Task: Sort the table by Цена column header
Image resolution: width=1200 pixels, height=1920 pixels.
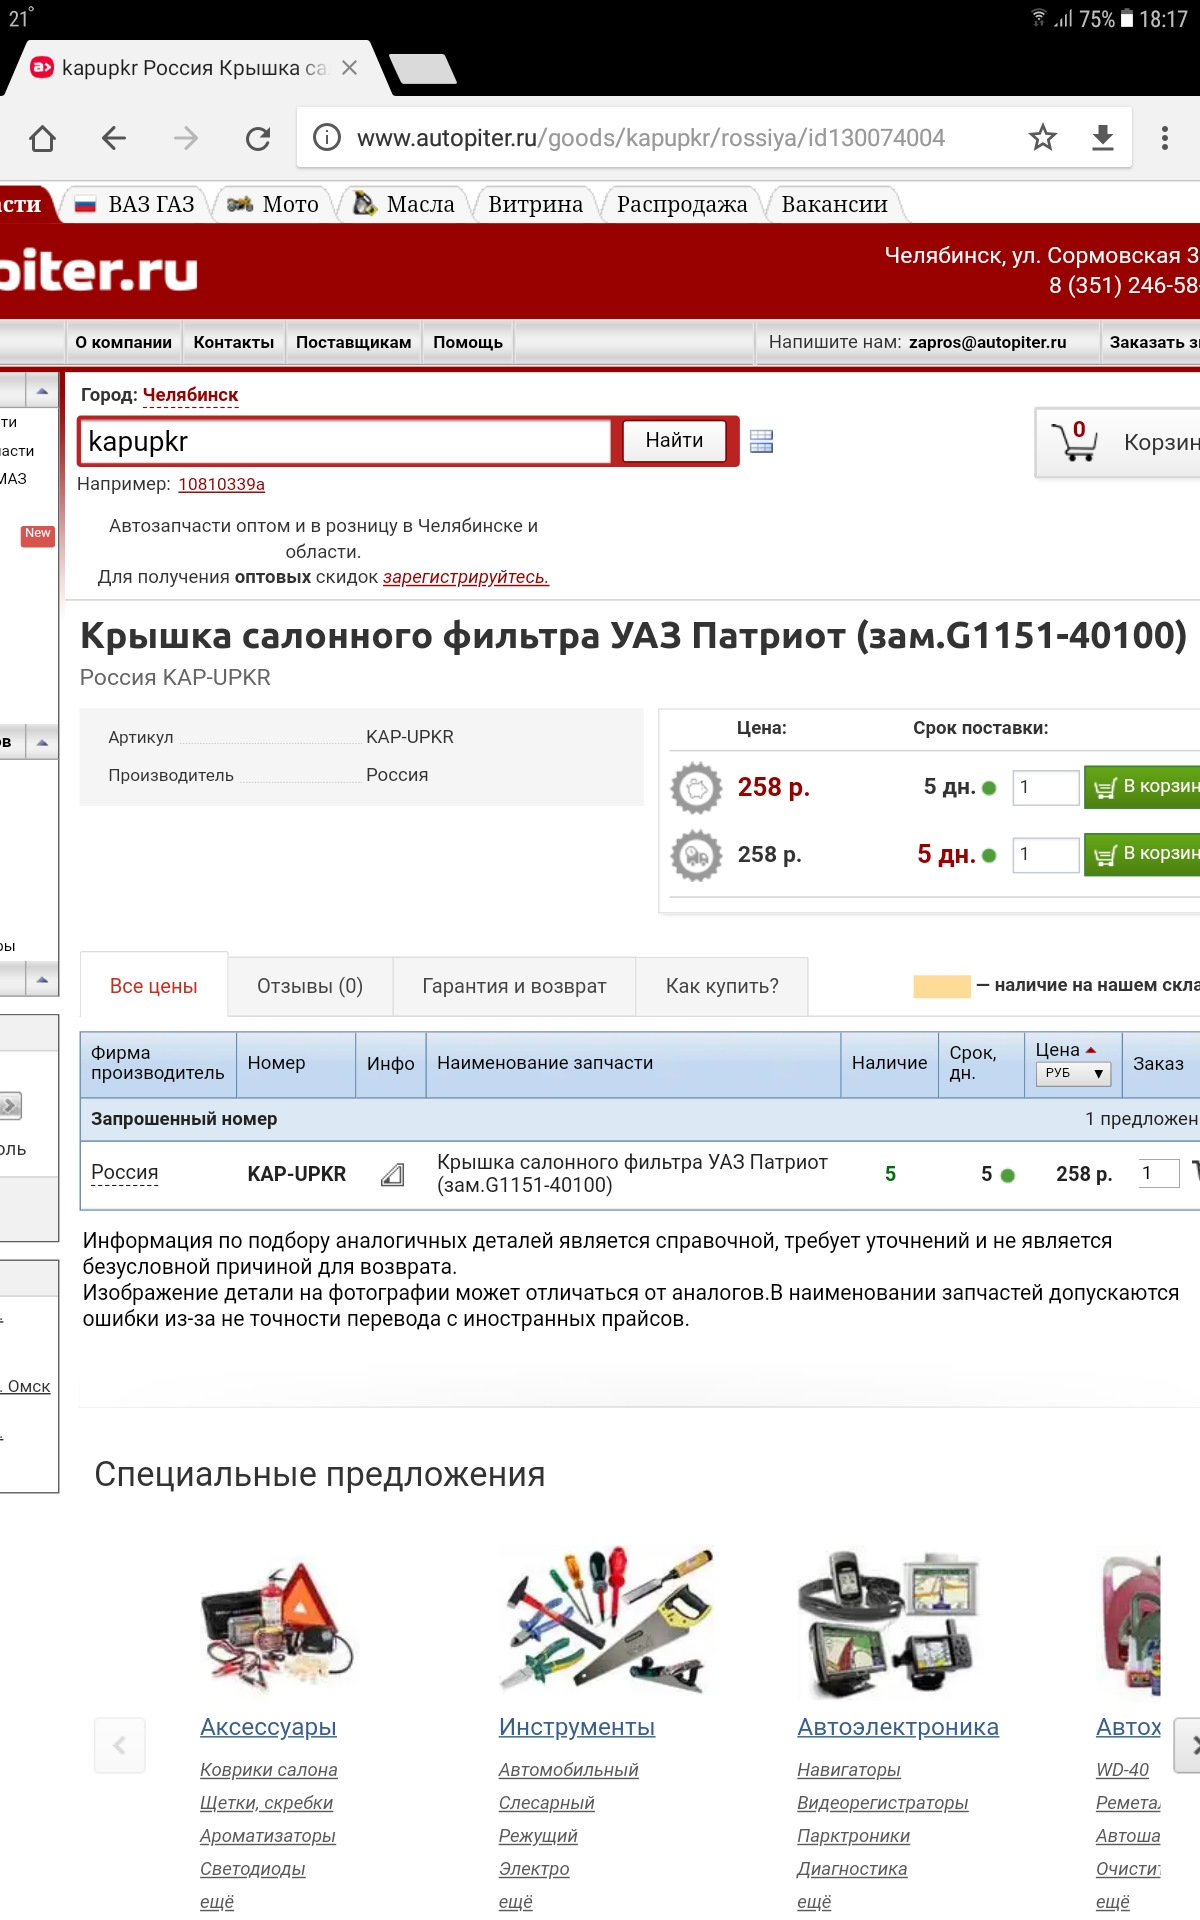Action: click(1066, 1050)
